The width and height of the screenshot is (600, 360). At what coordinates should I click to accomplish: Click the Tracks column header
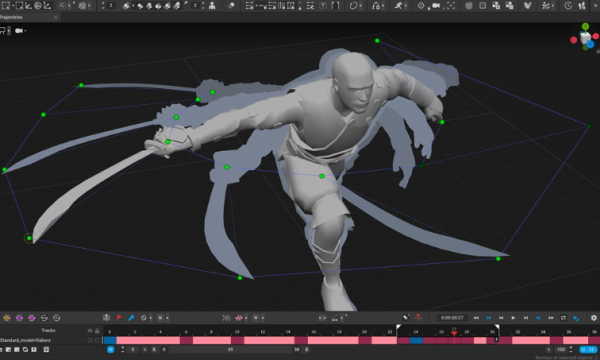48,330
